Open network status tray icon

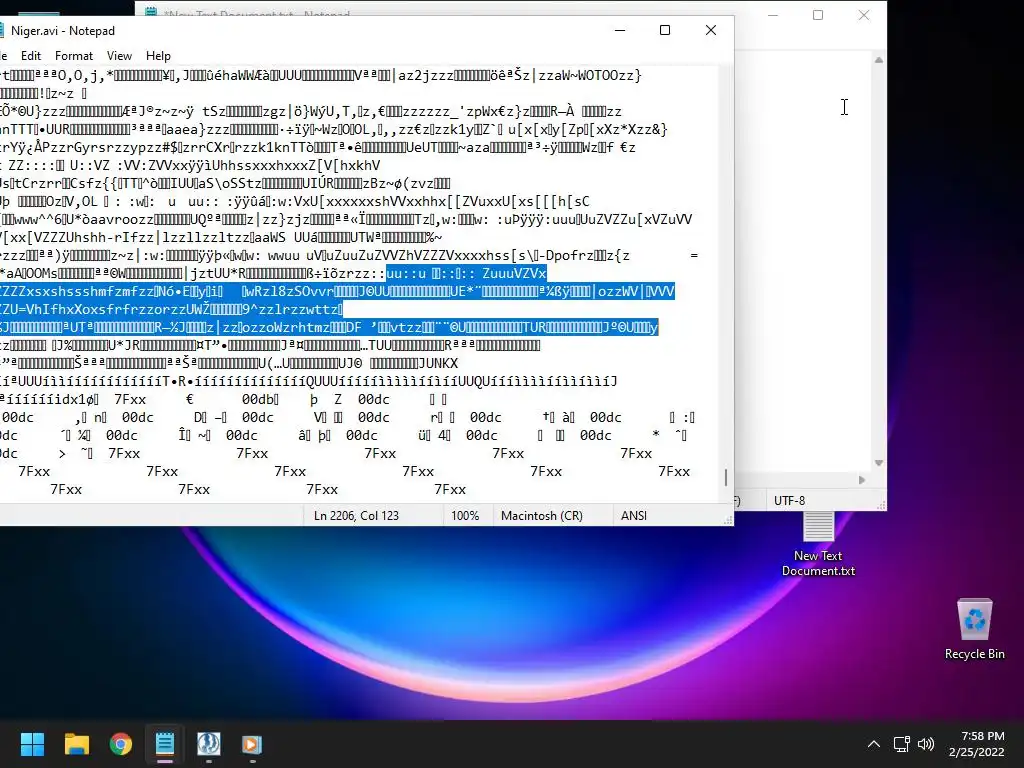click(x=902, y=744)
